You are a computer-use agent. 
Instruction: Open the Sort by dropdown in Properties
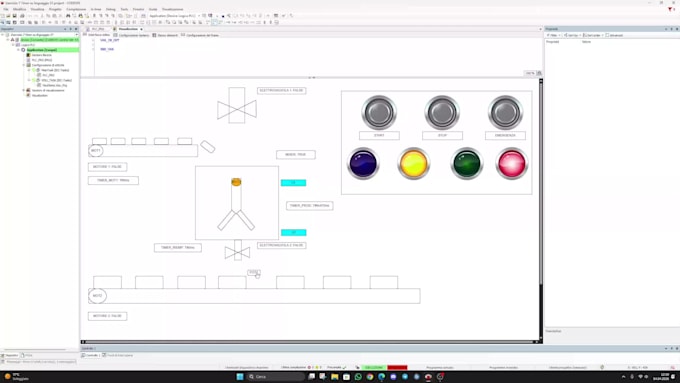click(572, 35)
